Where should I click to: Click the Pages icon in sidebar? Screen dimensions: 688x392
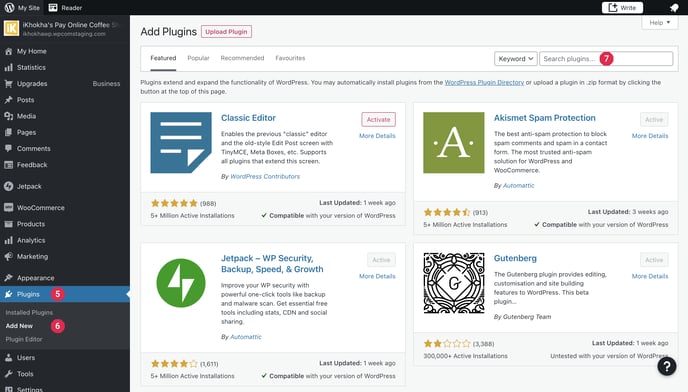pos(8,132)
